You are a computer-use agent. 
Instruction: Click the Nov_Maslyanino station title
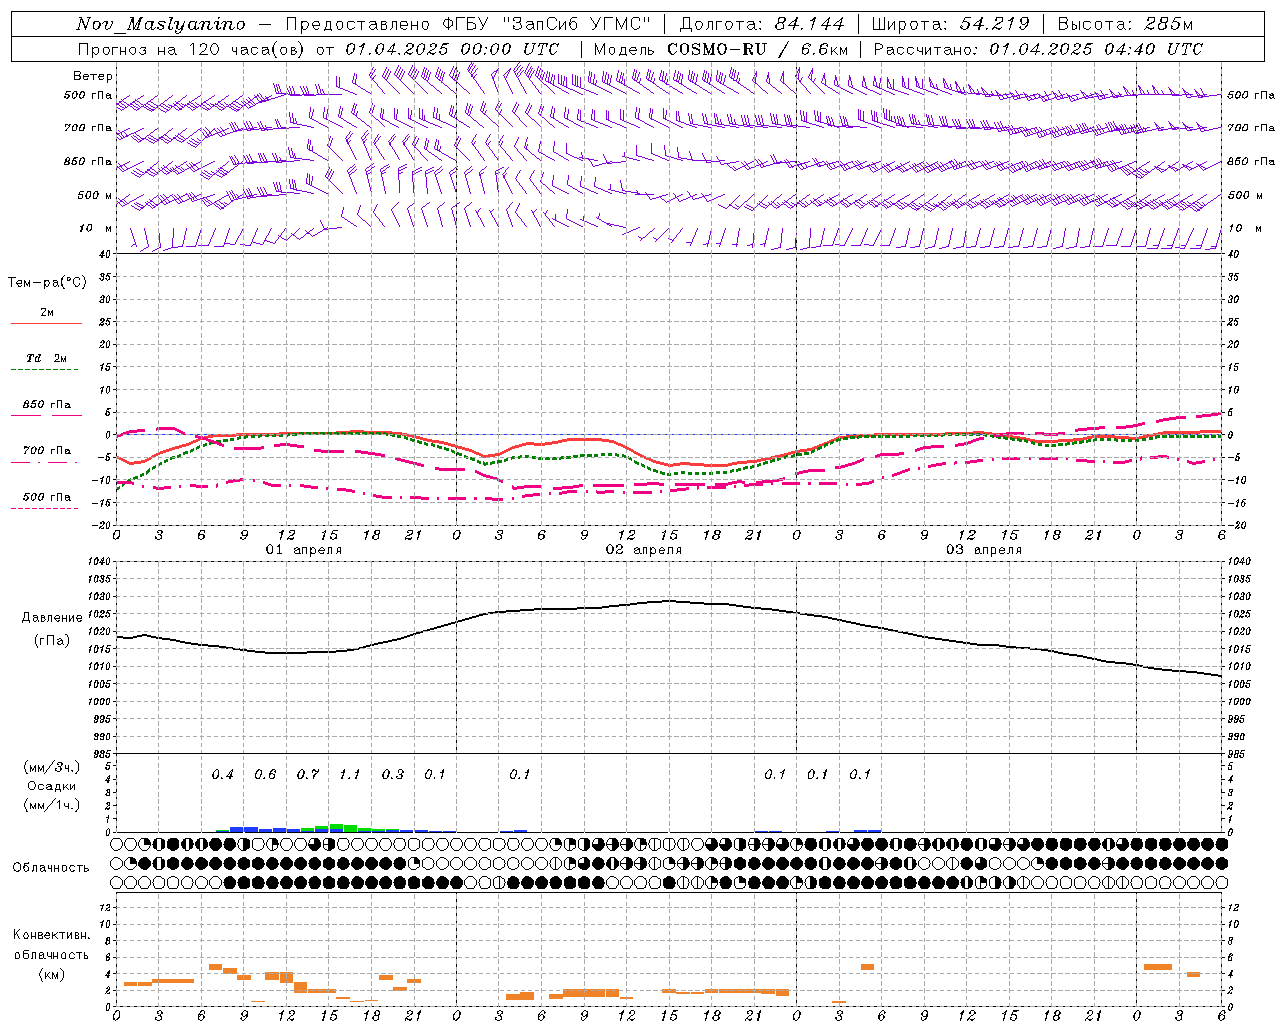(x=161, y=25)
